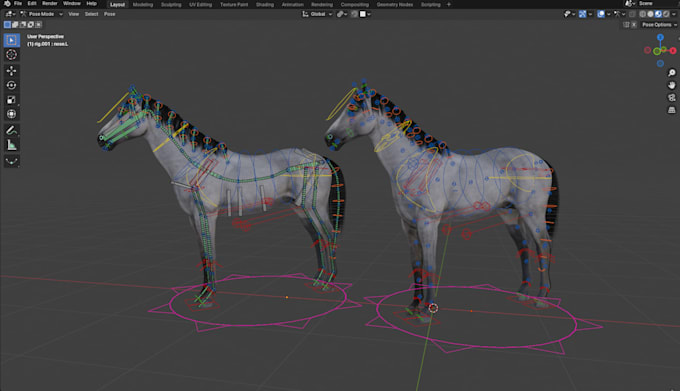Select the Breakdowner pose tool
This screenshot has width=680, height=391.
coord(11,161)
